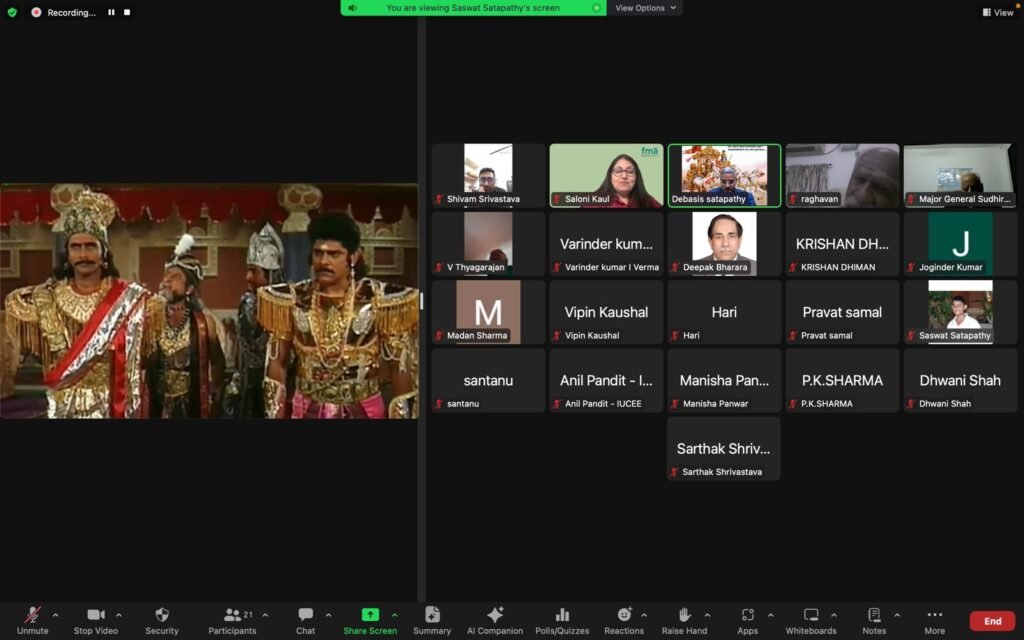Select P.K.SHARMA's participant tile
Image resolution: width=1024 pixels, height=640 pixels.
tap(842, 380)
